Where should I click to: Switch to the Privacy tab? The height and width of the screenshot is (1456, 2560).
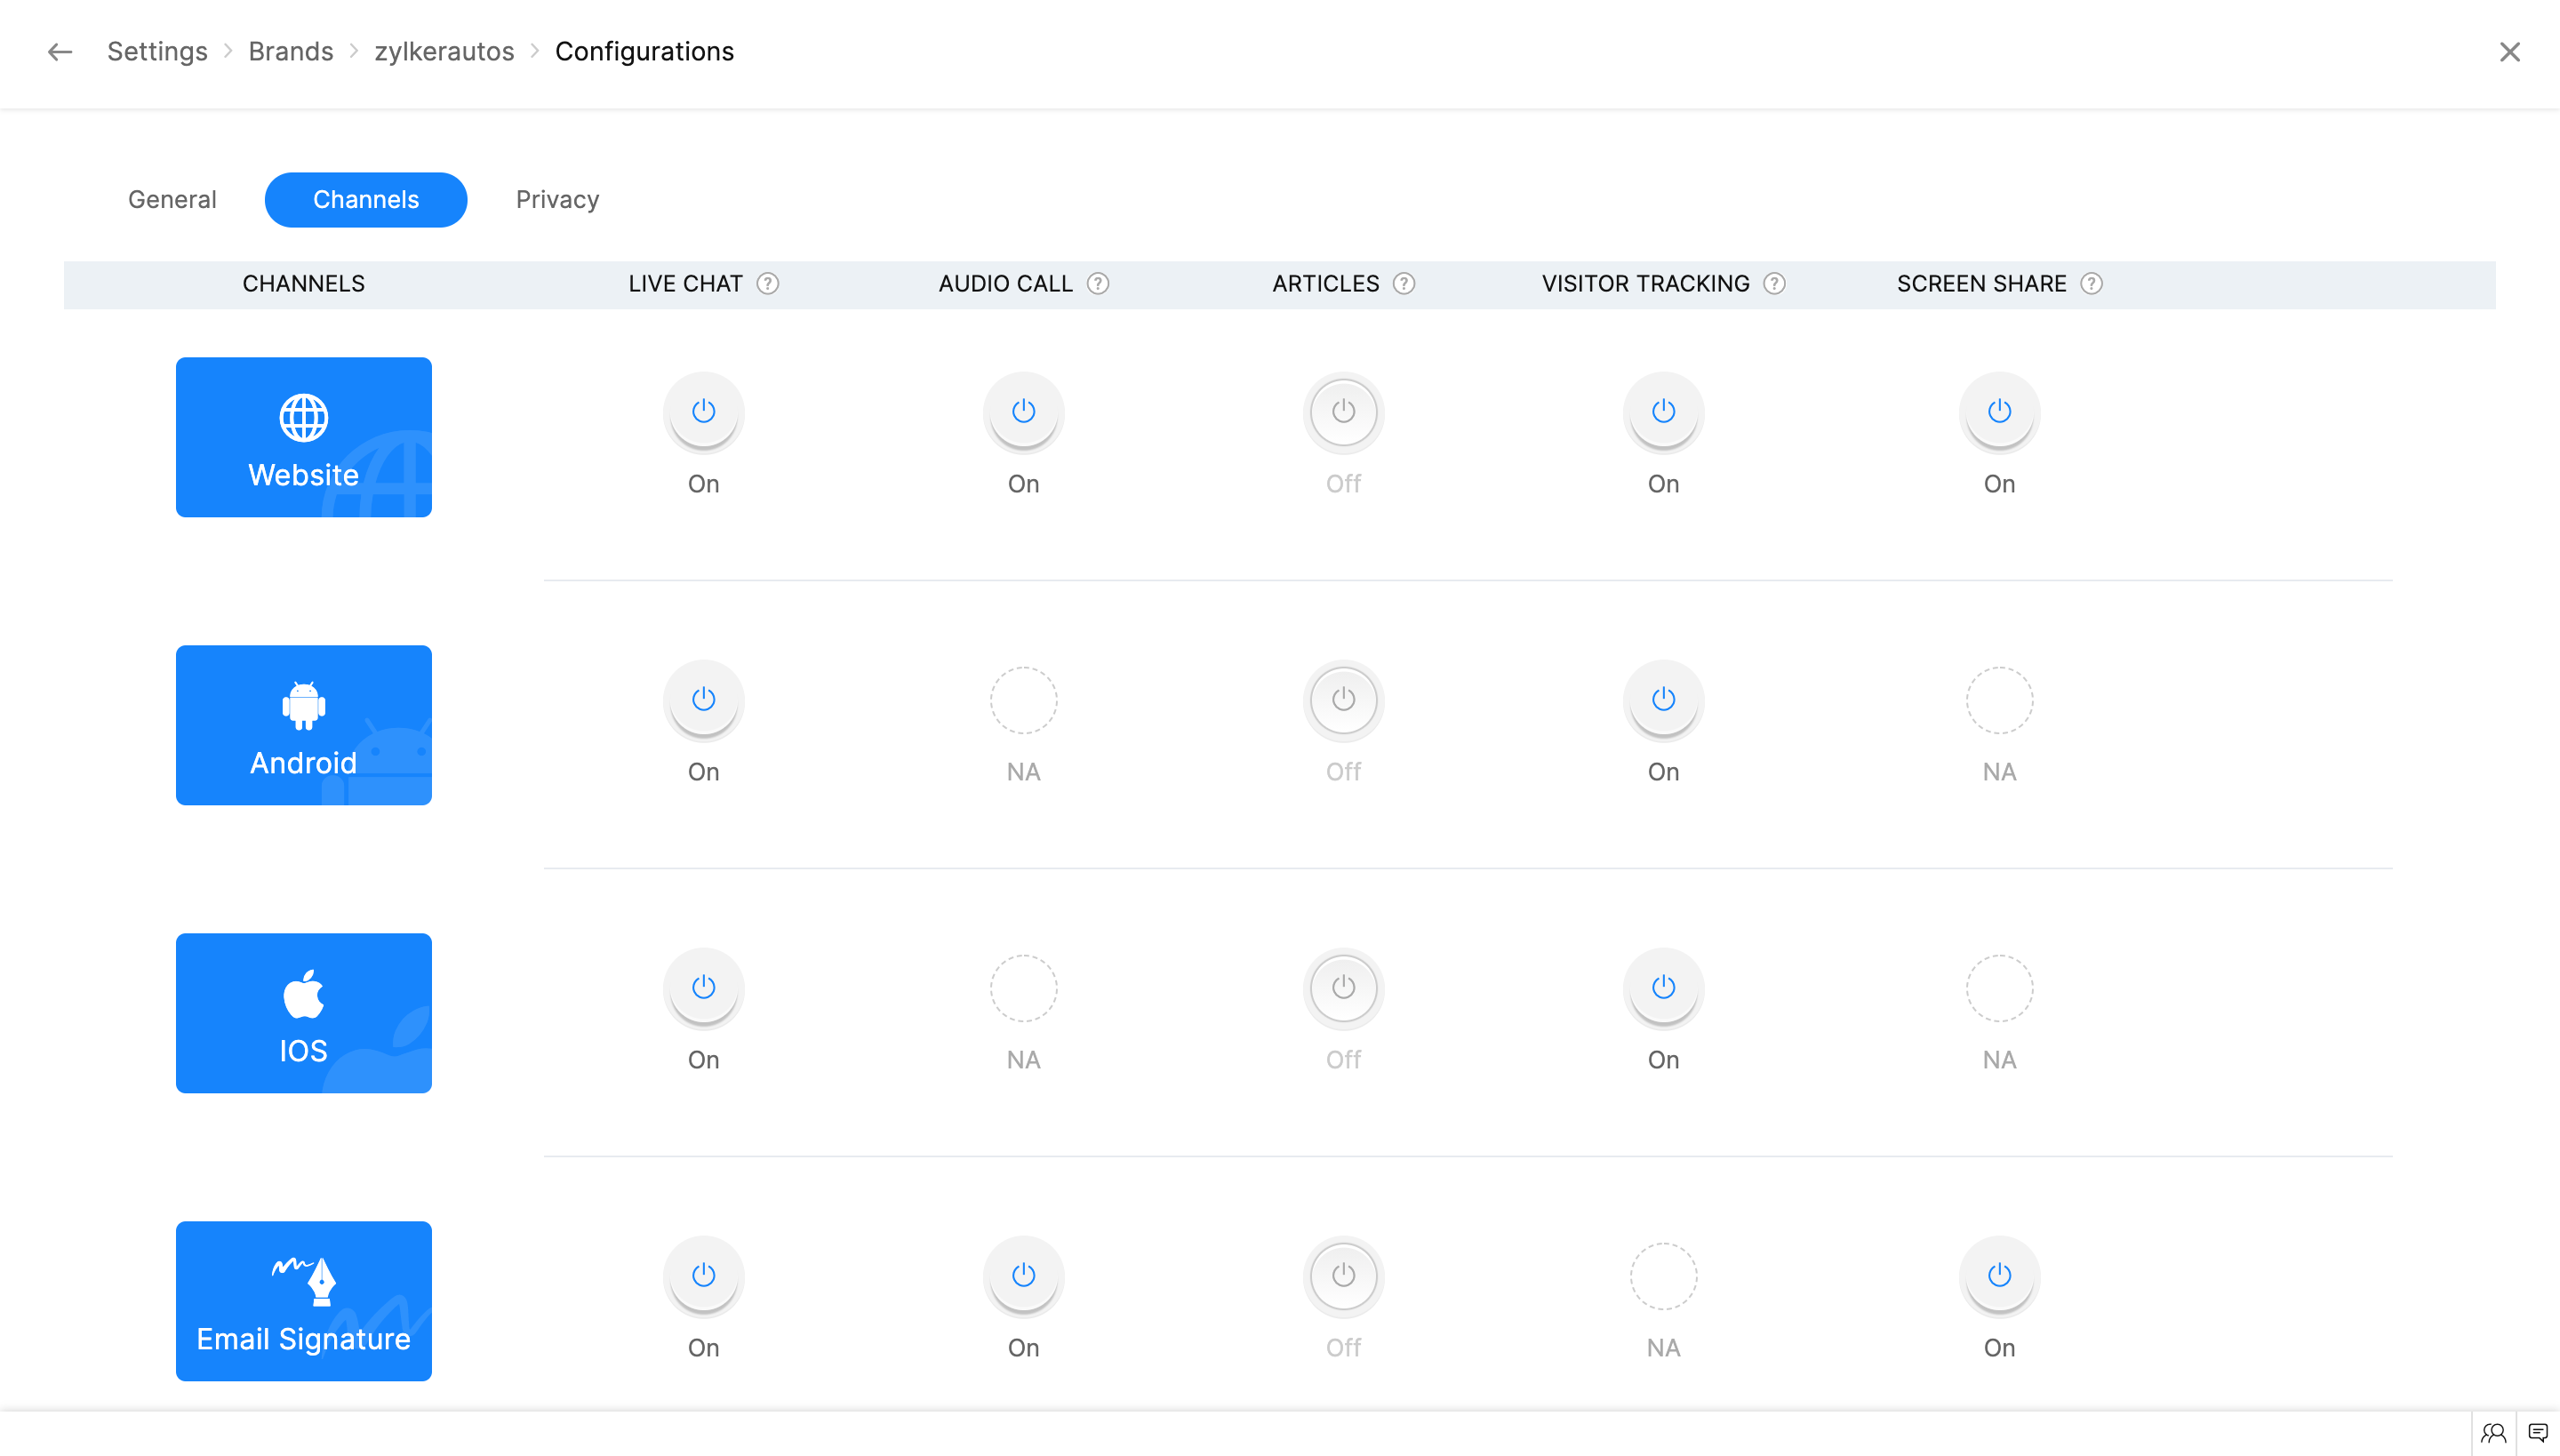557,199
